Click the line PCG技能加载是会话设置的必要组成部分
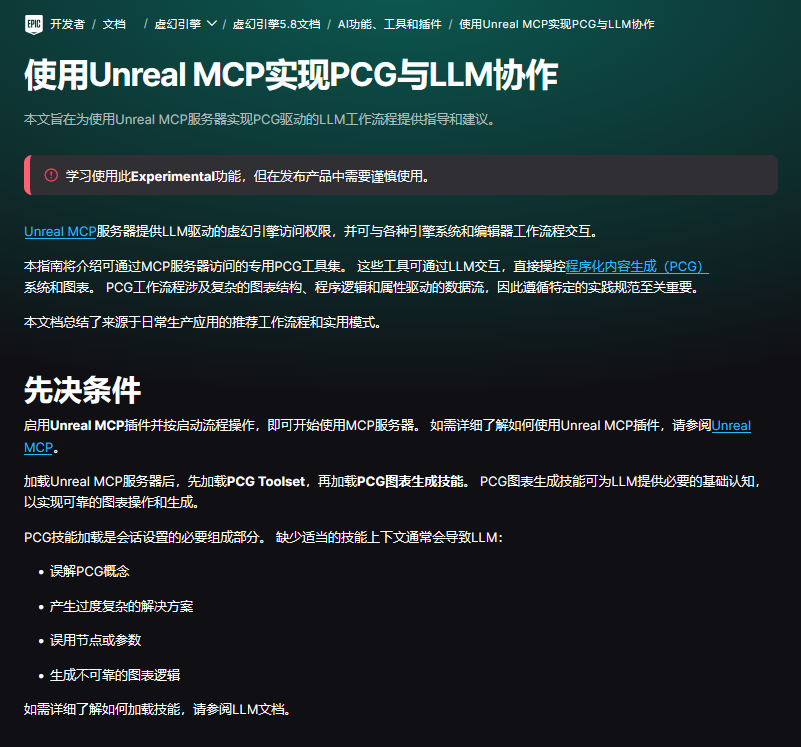Viewport: 801px width, 747px height. pos(263,538)
